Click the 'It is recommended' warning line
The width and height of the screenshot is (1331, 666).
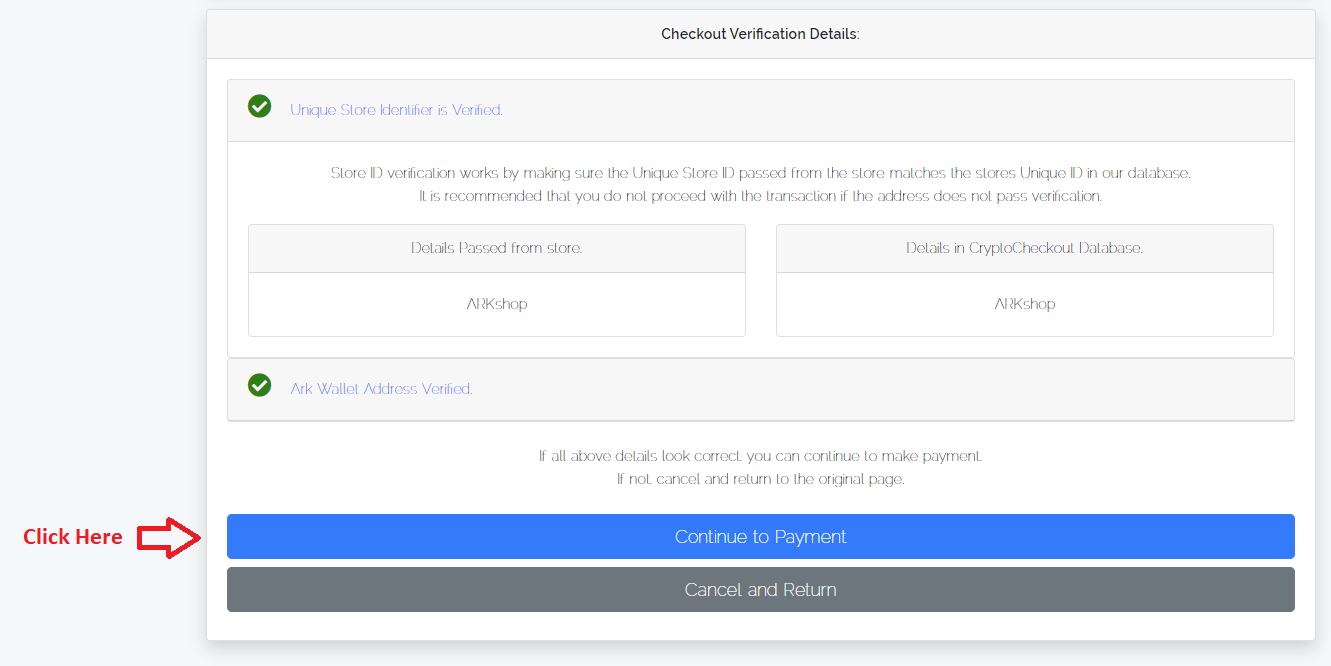pos(760,196)
